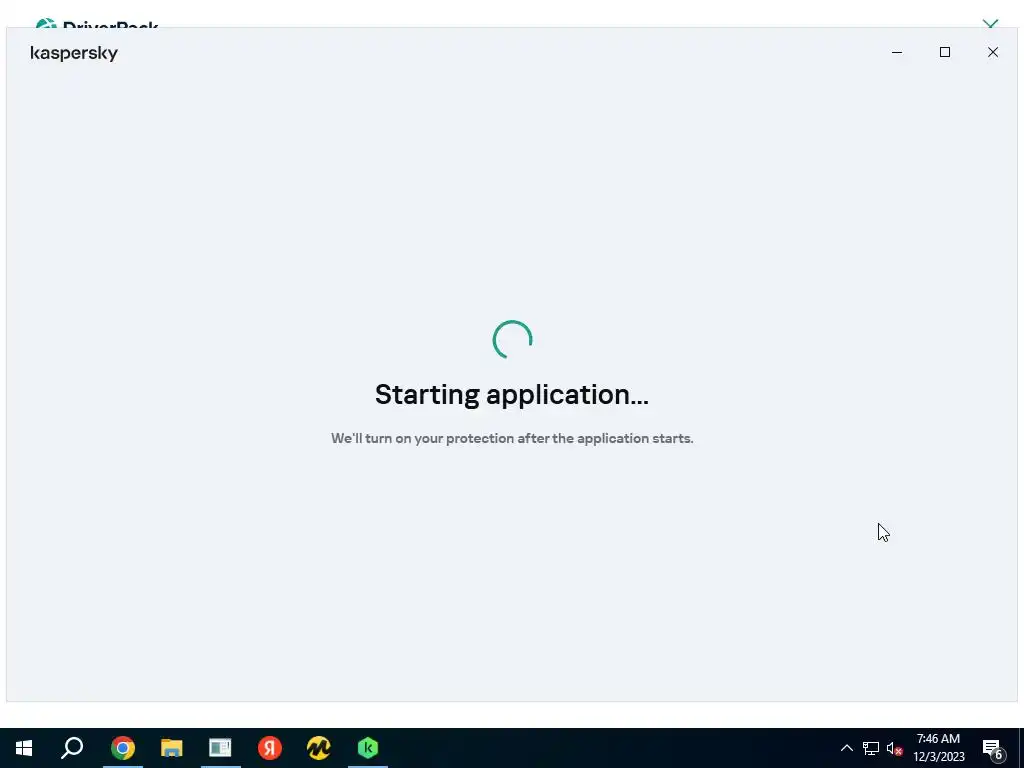Open network status tray icon
Screen dimensions: 1024x768
[x=871, y=748]
